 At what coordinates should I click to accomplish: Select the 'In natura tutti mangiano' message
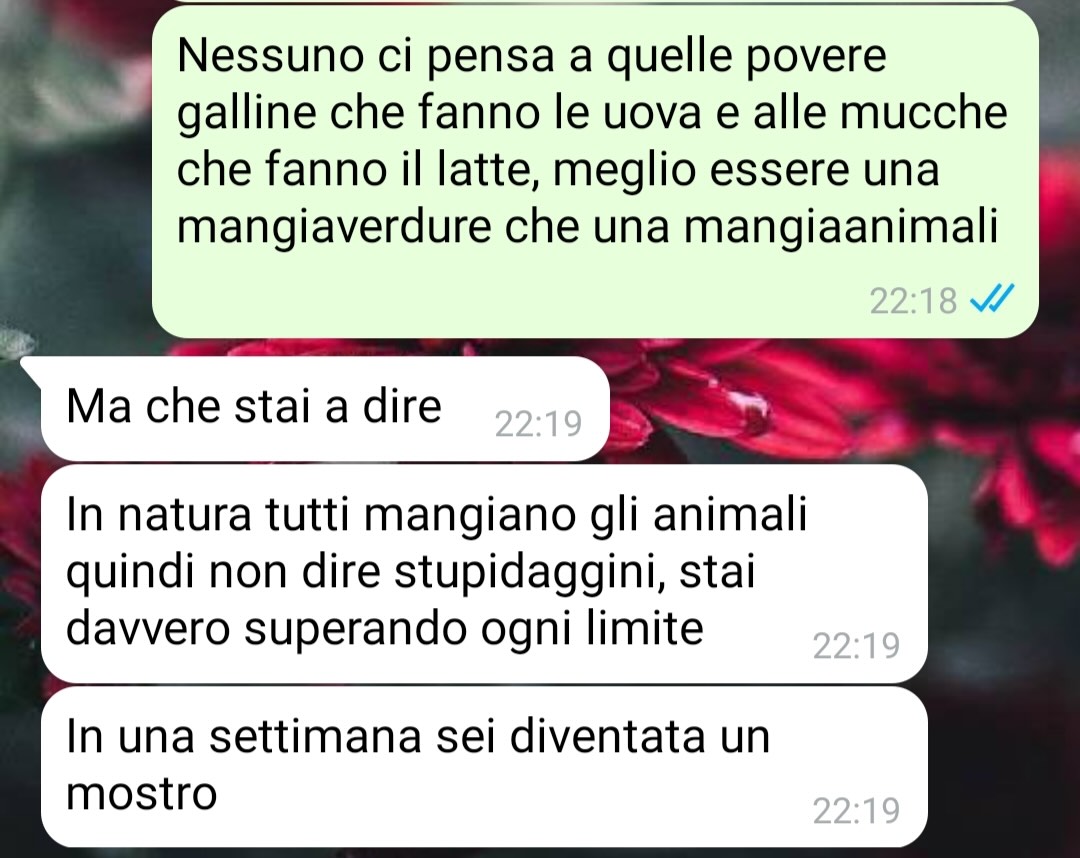[484, 574]
